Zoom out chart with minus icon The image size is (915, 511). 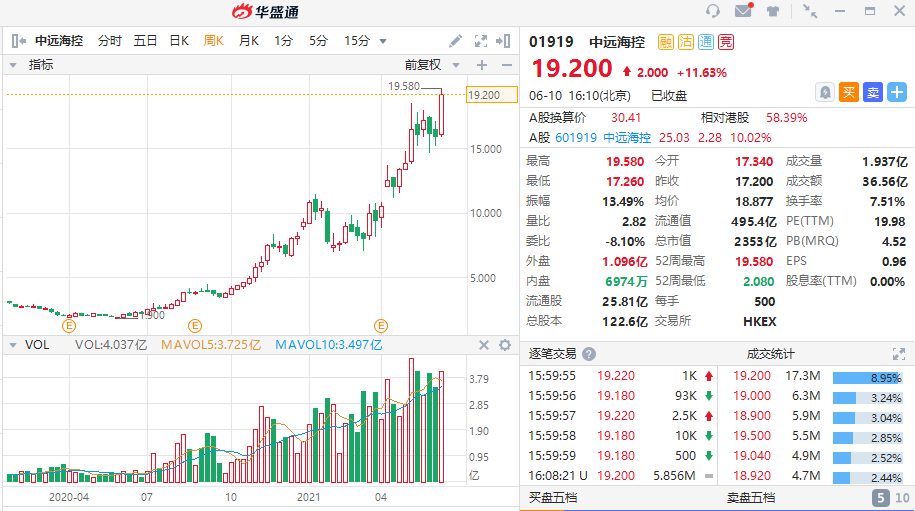507,65
